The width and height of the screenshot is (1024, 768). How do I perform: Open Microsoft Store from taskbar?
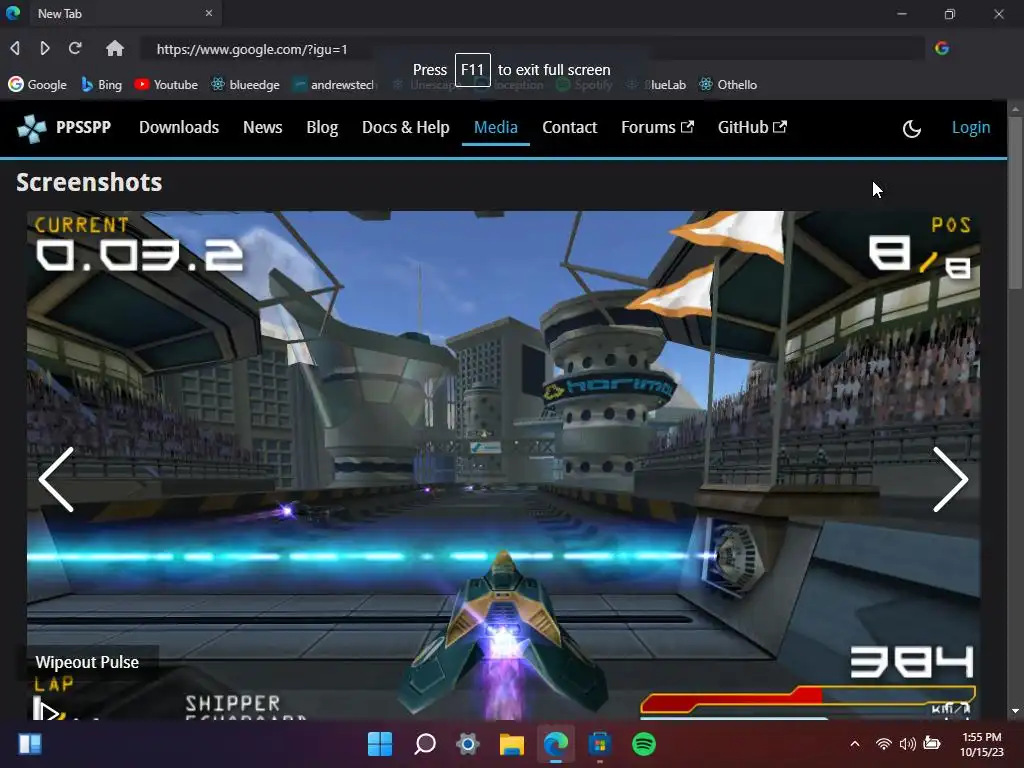coord(600,744)
